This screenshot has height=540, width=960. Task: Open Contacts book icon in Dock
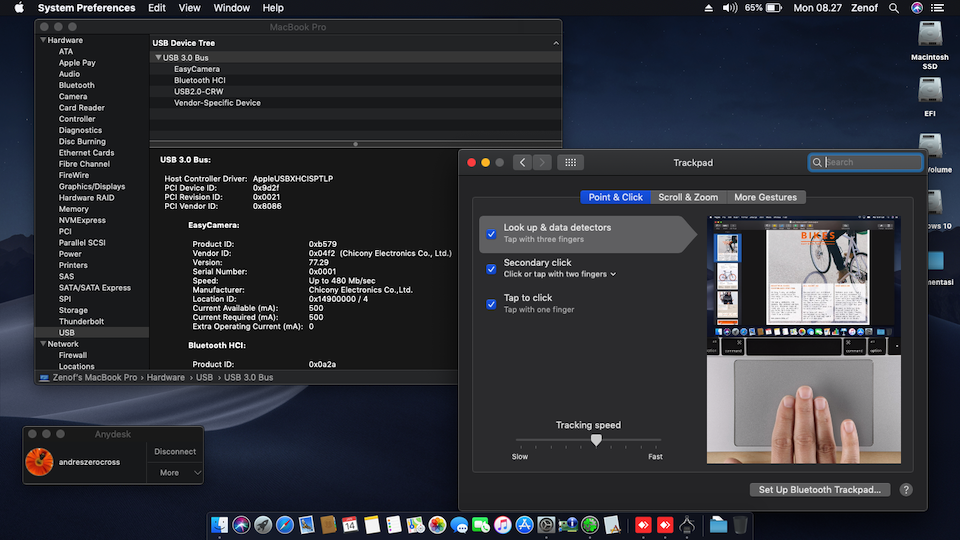[x=328, y=525]
